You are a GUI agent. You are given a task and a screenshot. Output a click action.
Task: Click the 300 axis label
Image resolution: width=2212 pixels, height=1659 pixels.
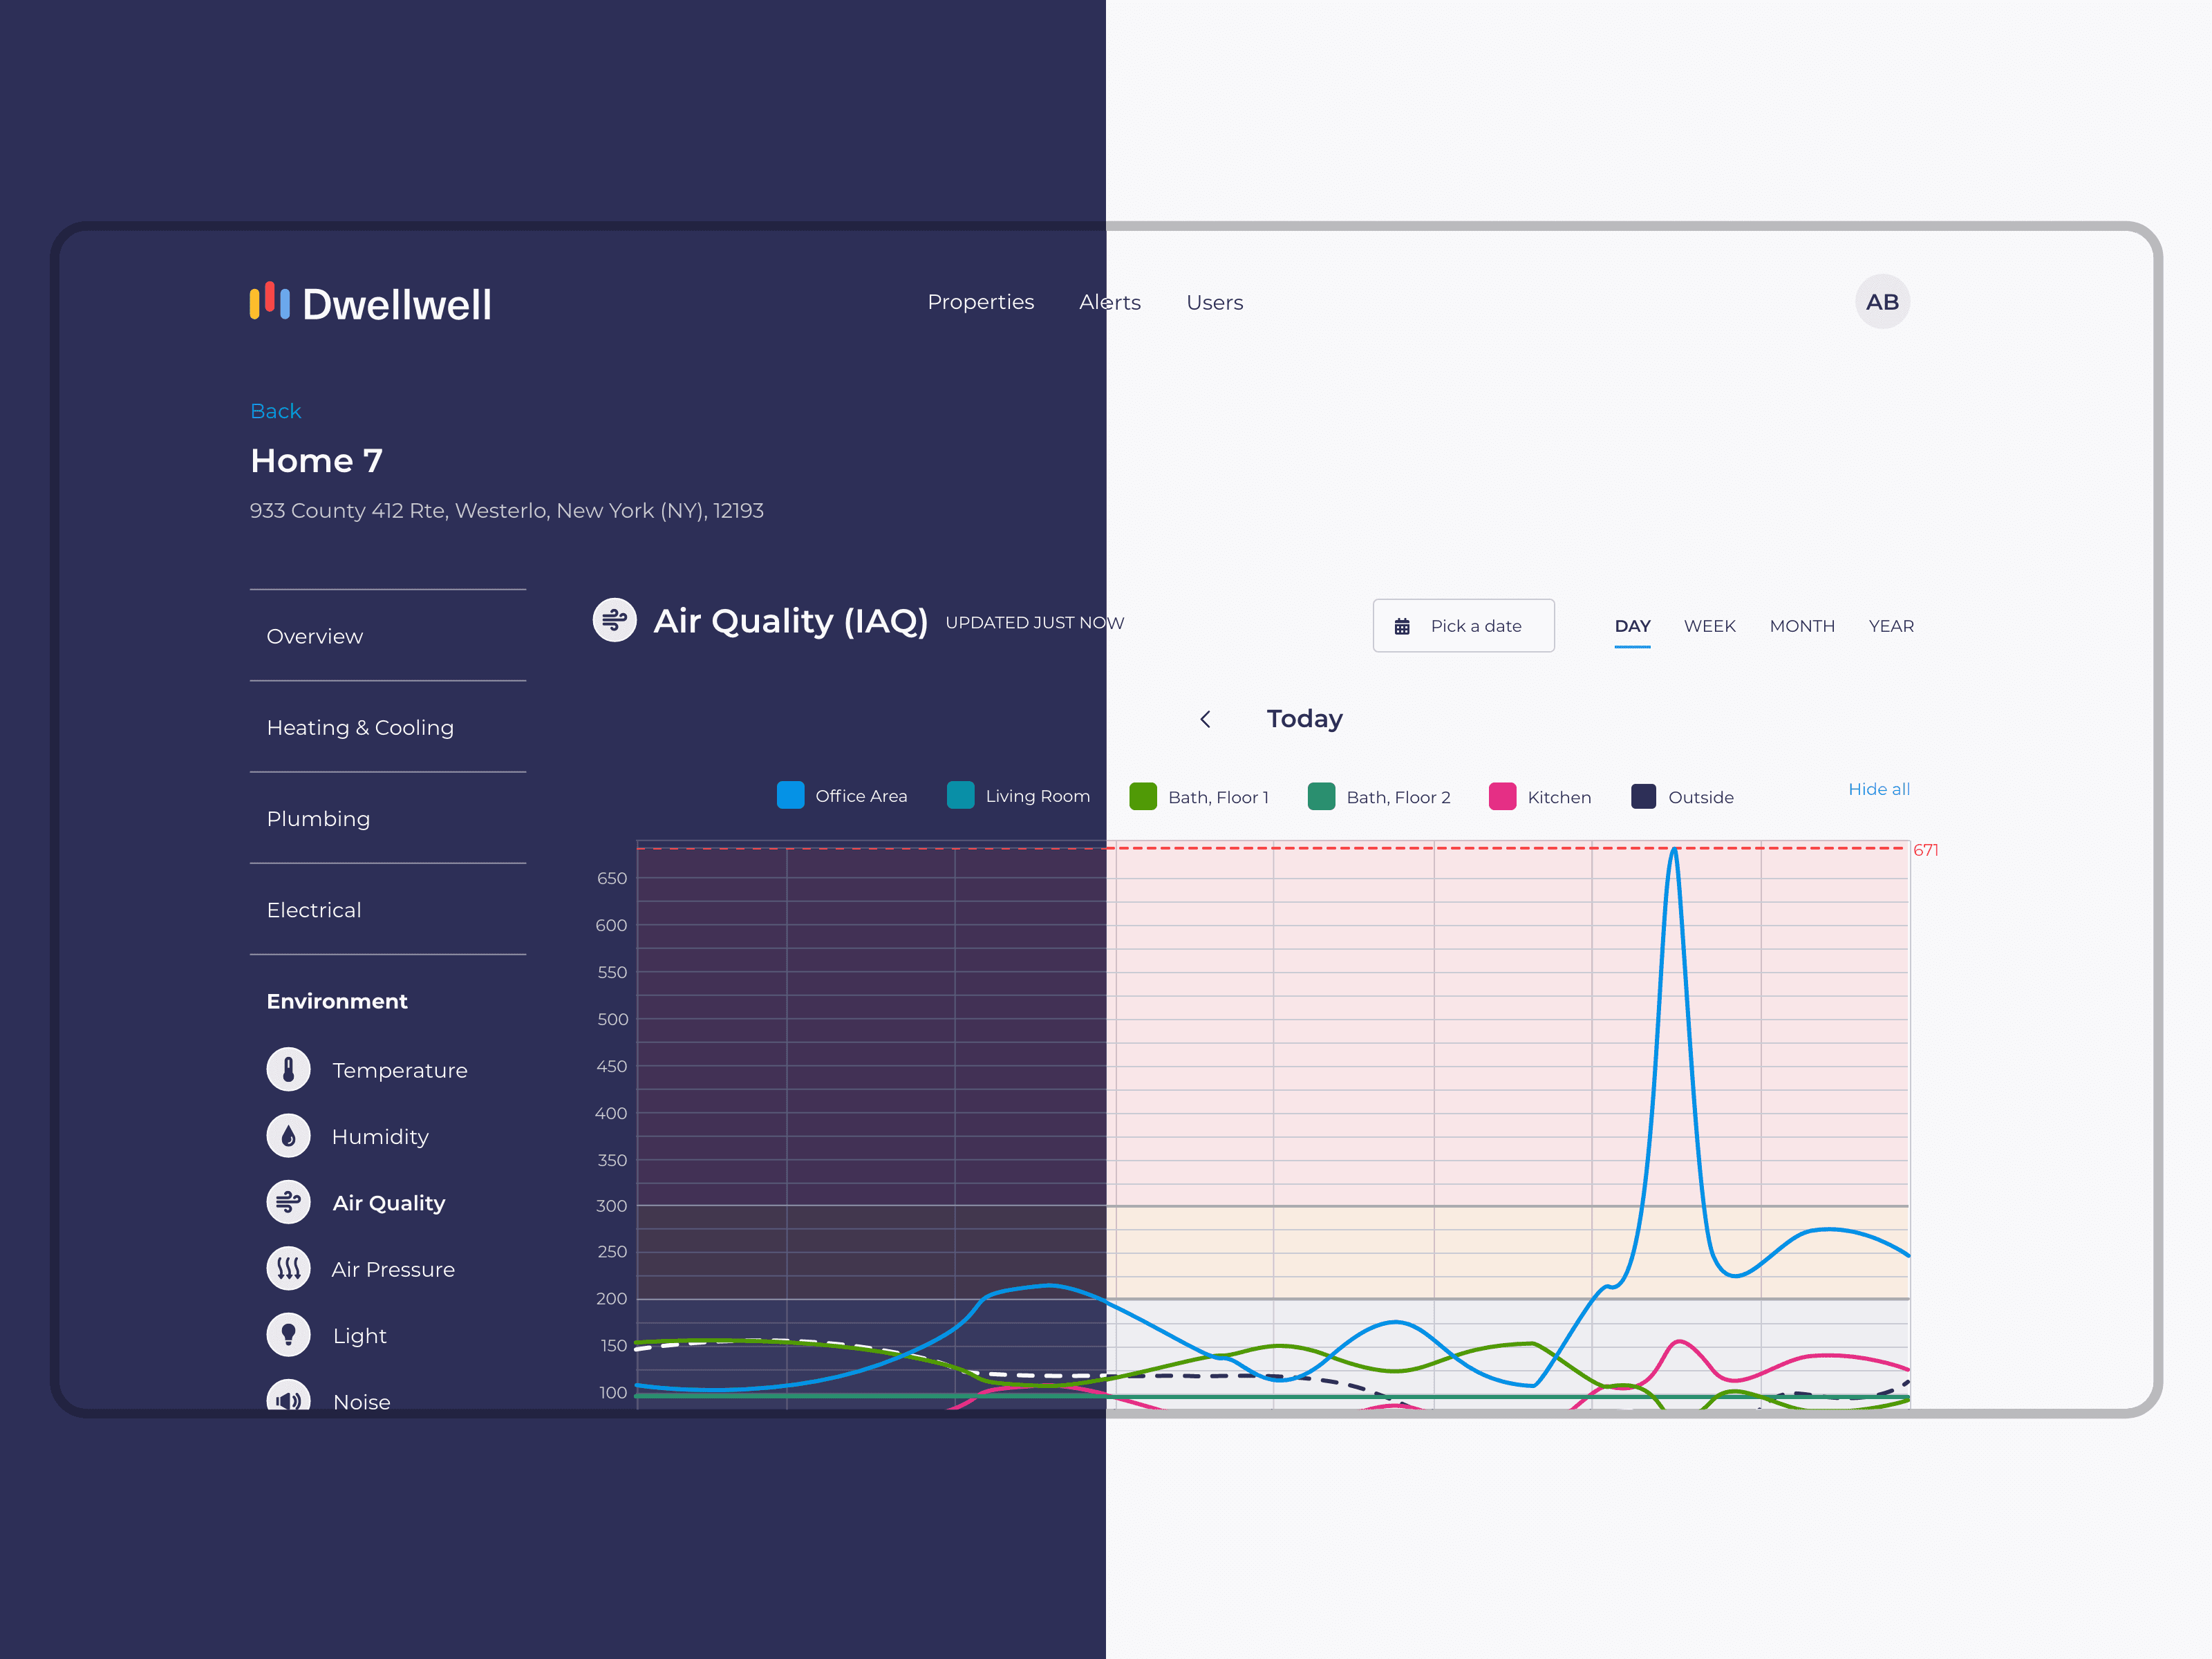click(x=612, y=1205)
